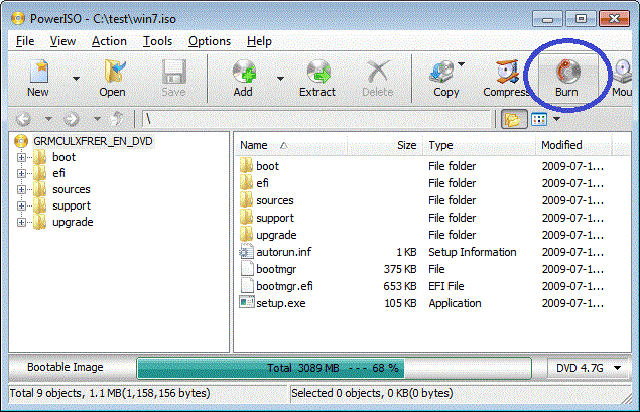Select the upgrade folder in file list

(276, 235)
